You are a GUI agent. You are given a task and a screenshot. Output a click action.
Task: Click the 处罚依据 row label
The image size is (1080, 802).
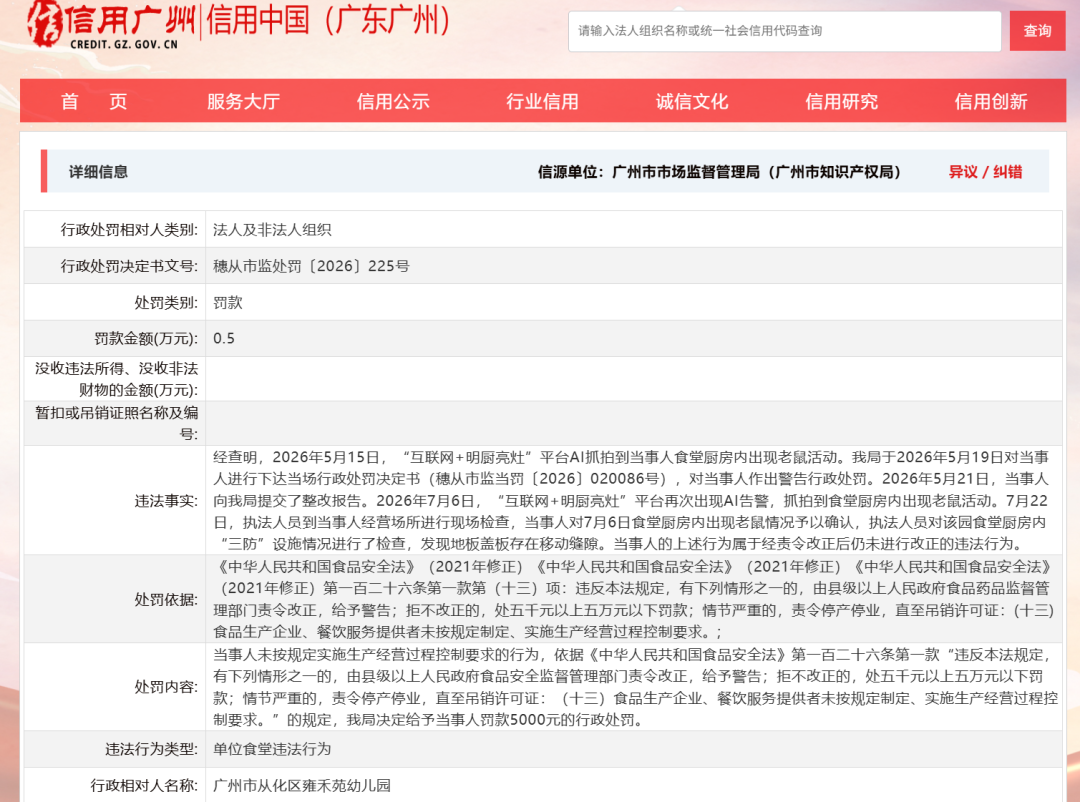tap(166, 599)
